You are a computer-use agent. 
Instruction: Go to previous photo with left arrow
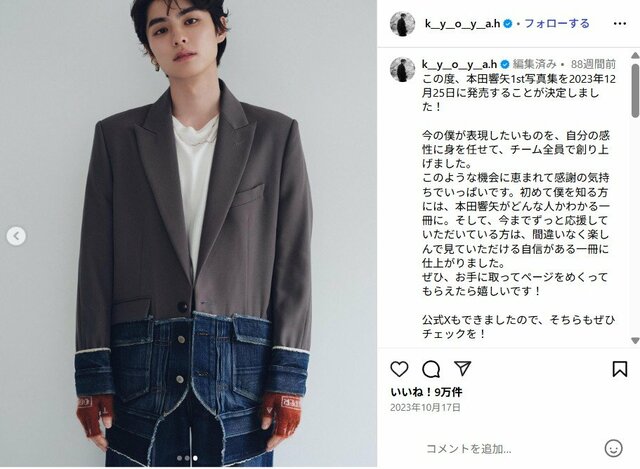click(x=16, y=236)
